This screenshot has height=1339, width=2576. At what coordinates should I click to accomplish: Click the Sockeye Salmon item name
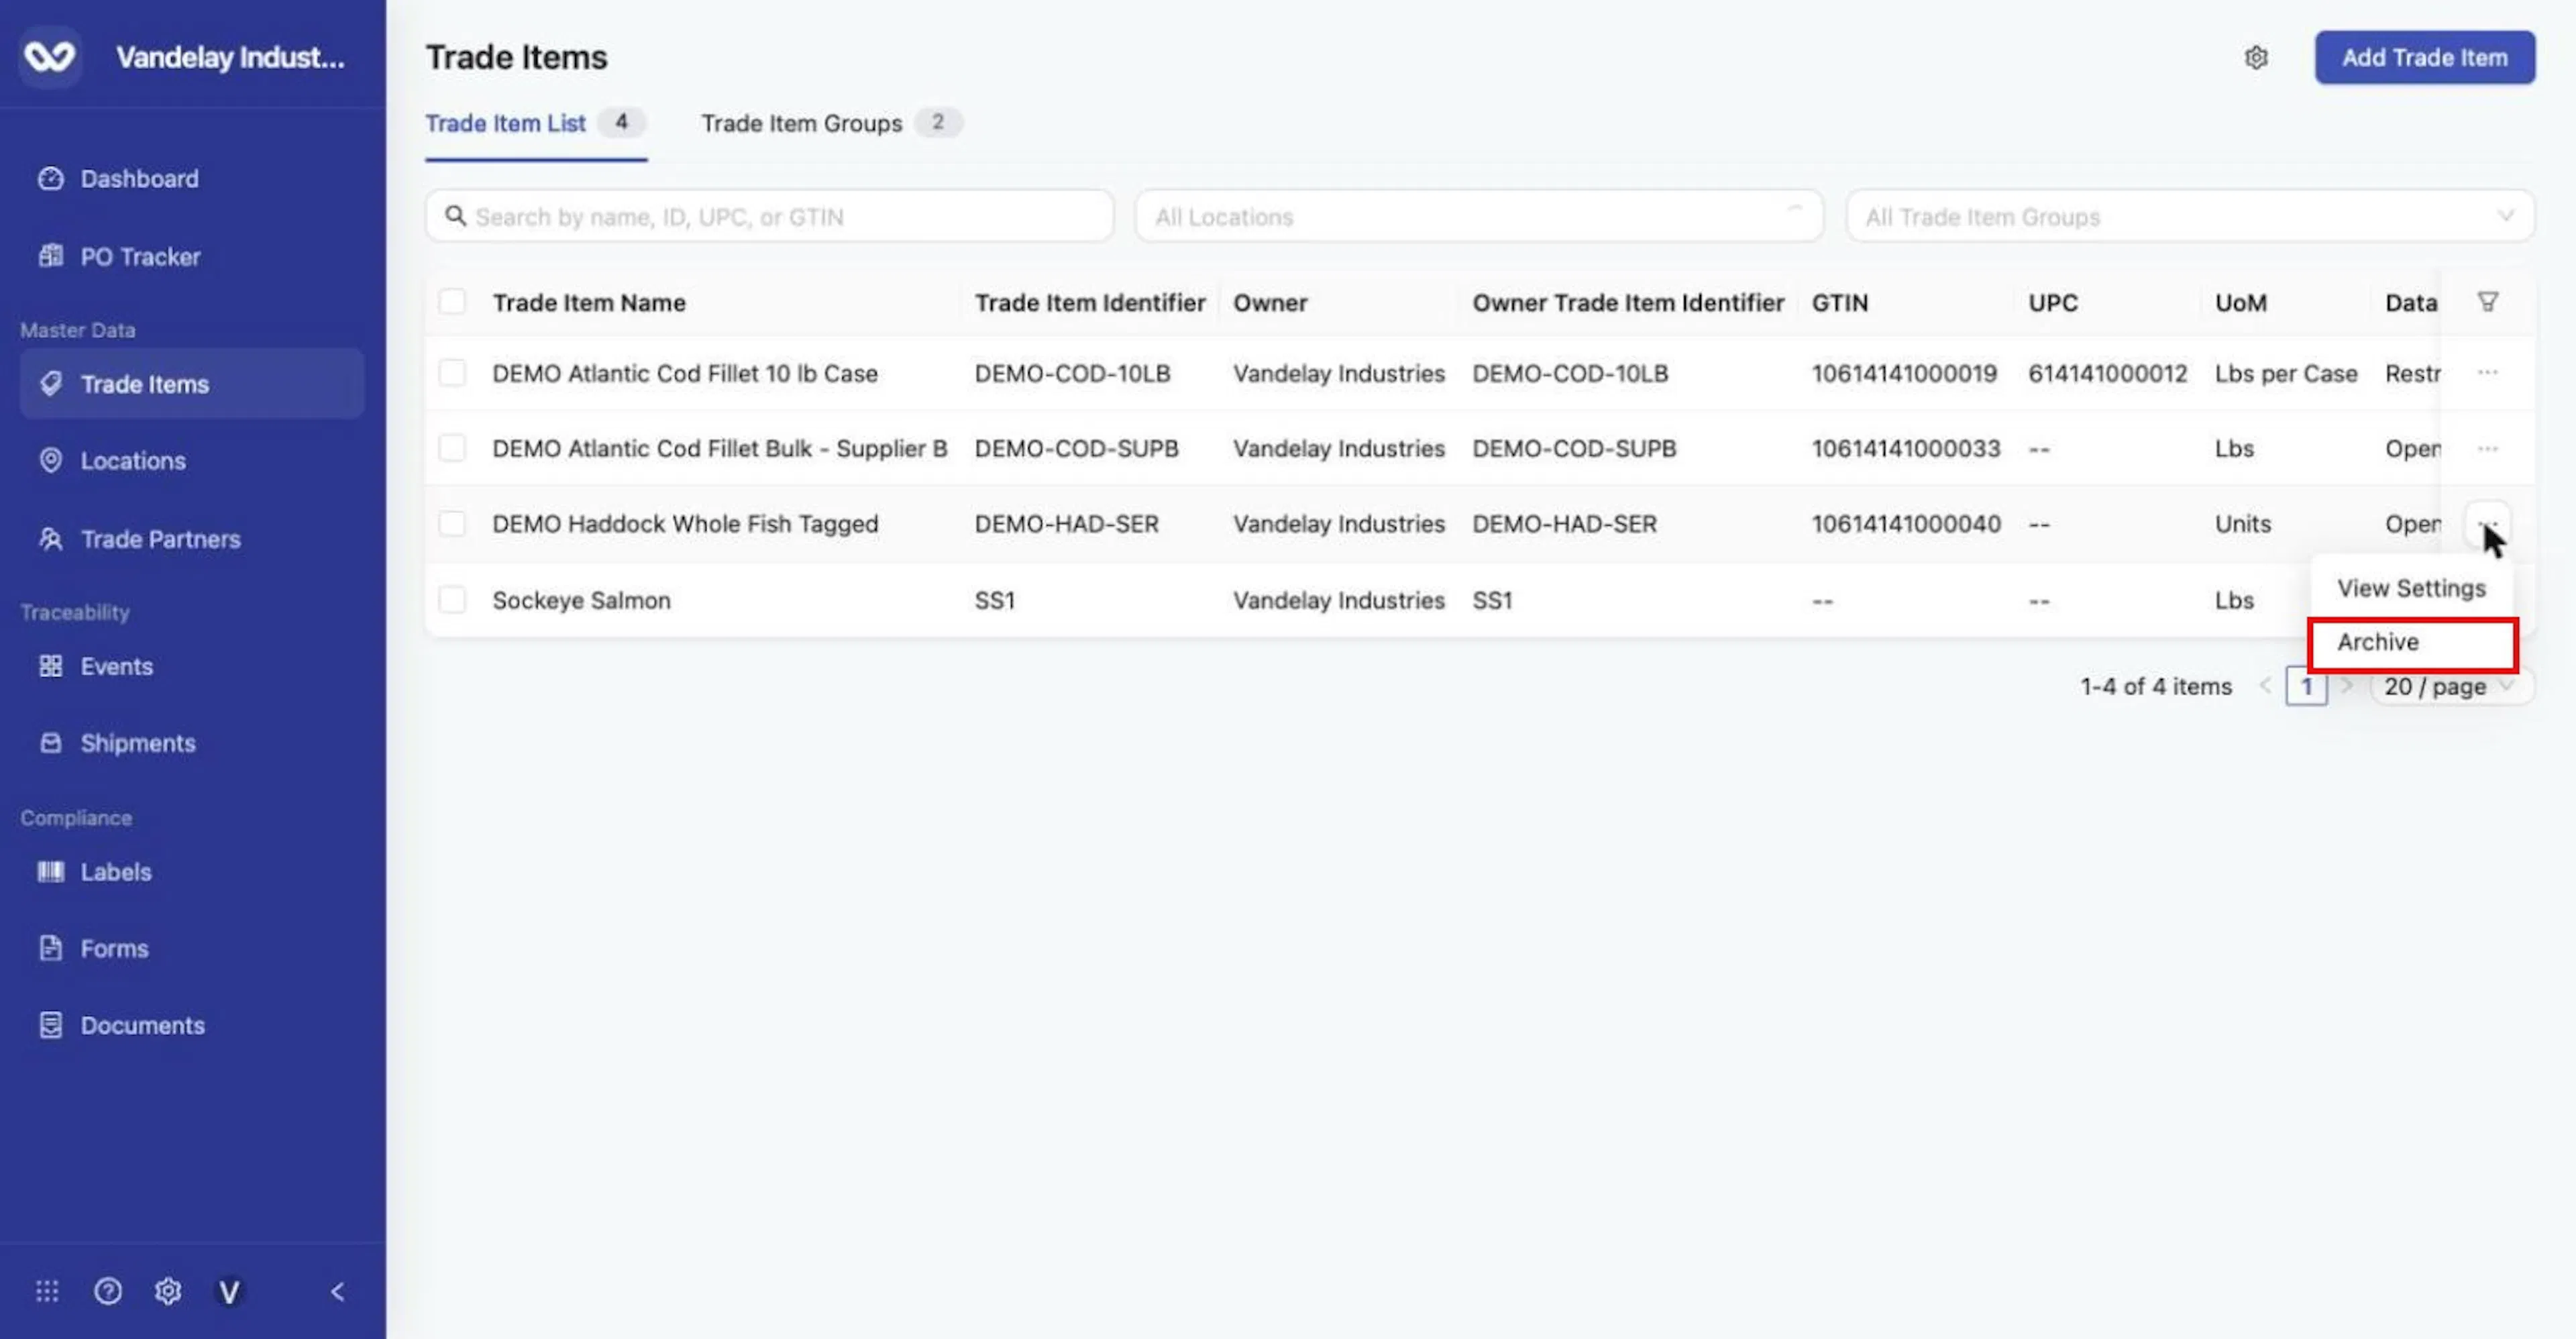pos(581,600)
